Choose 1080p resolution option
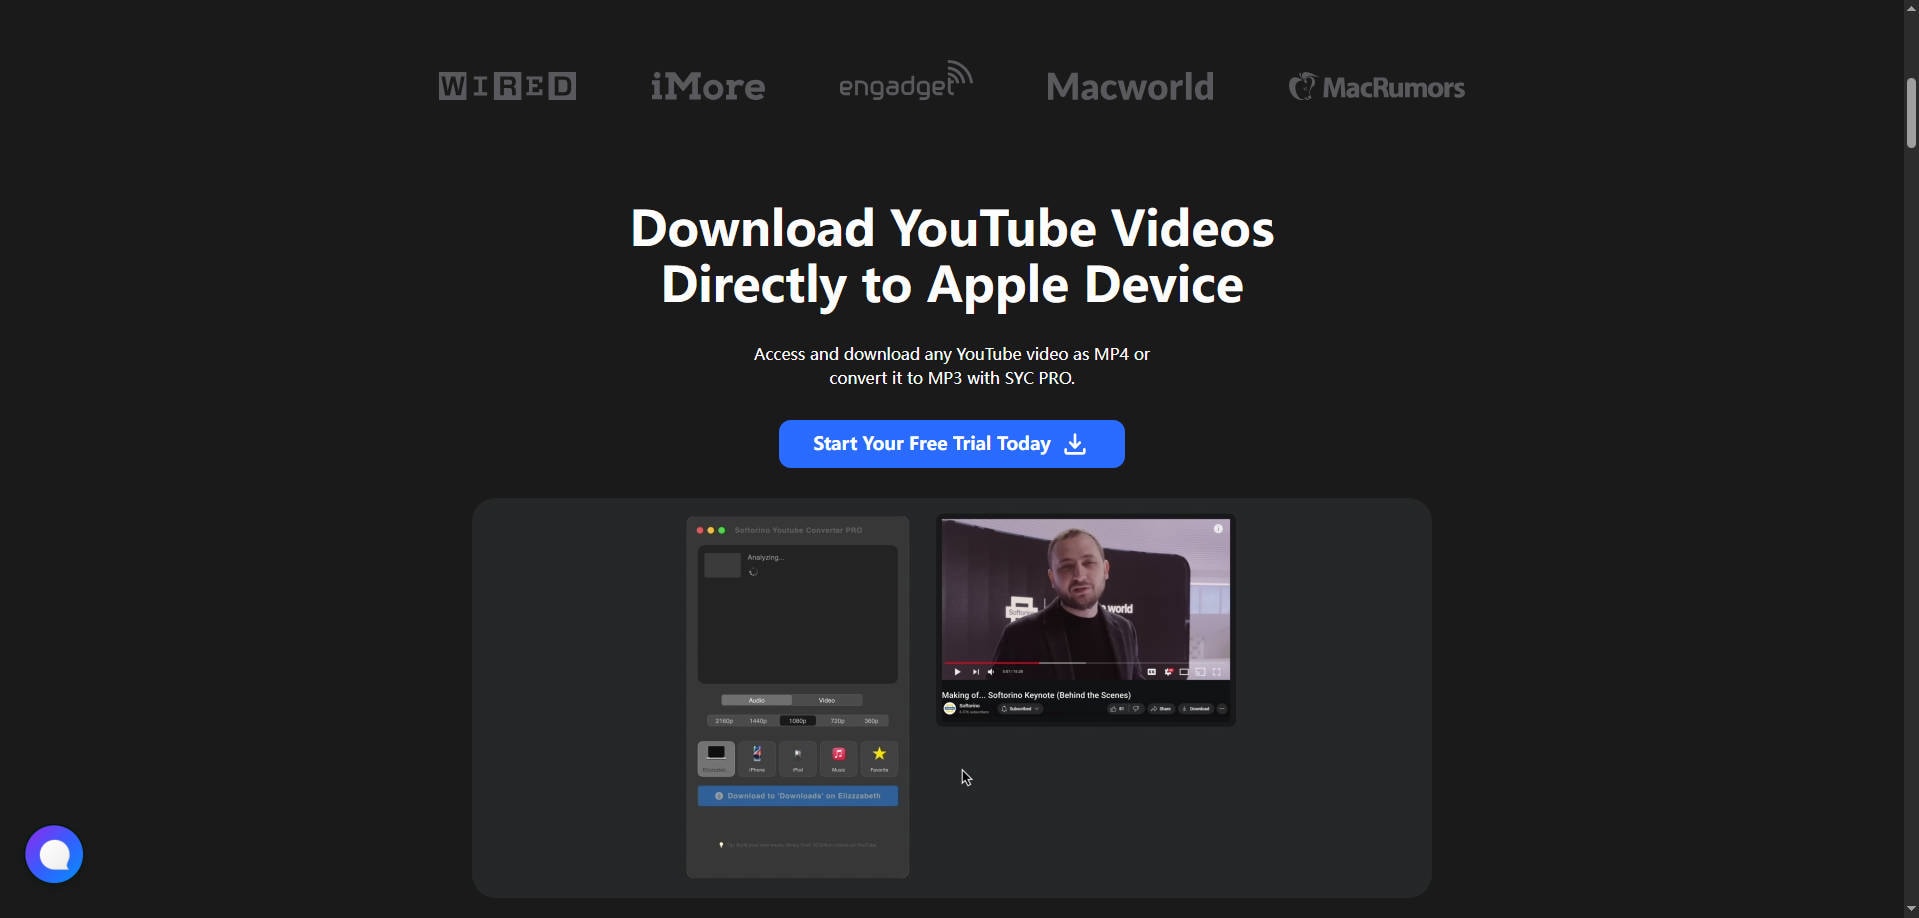 pyautogui.click(x=798, y=721)
